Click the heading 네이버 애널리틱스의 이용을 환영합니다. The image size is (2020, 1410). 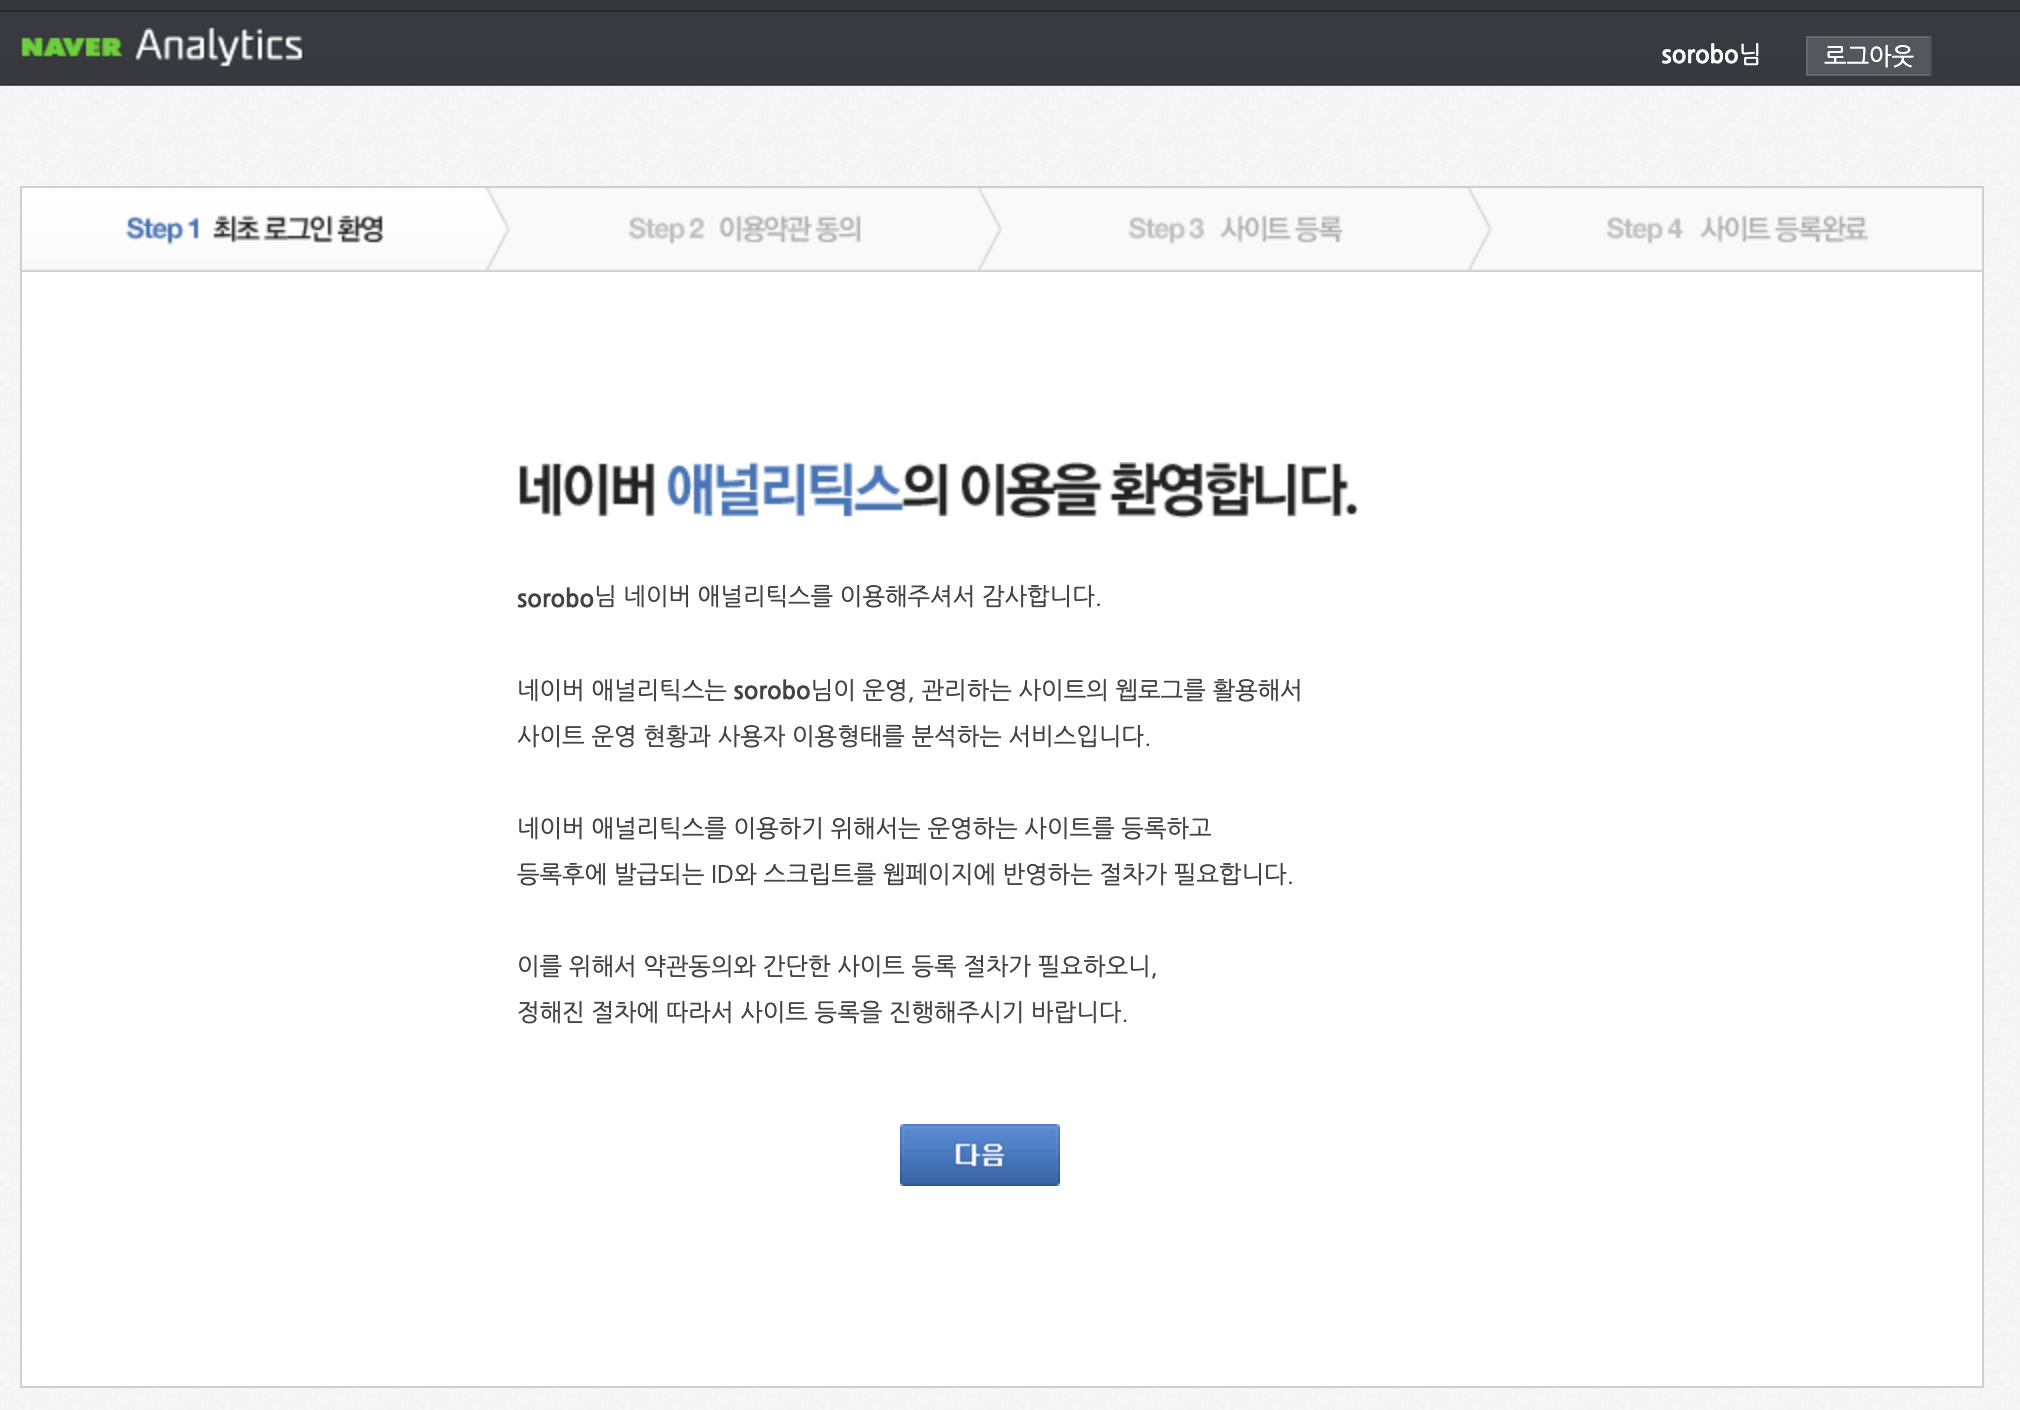[937, 489]
